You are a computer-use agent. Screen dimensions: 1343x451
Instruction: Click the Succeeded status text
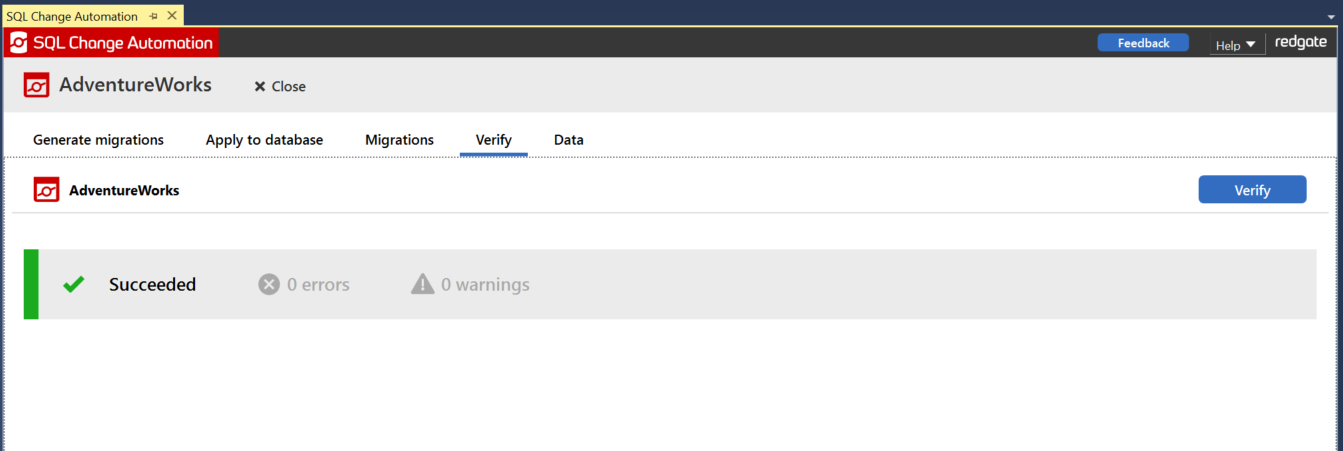(152, 285)
